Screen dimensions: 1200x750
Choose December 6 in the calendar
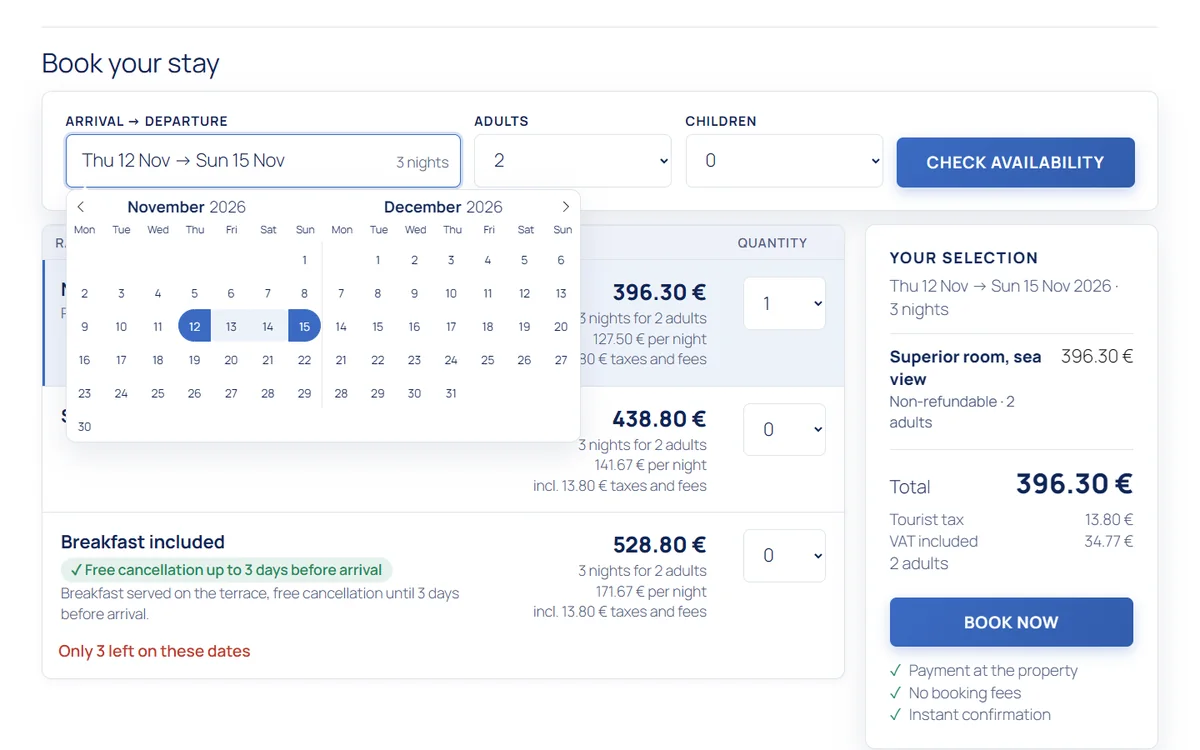coord(561,260)
